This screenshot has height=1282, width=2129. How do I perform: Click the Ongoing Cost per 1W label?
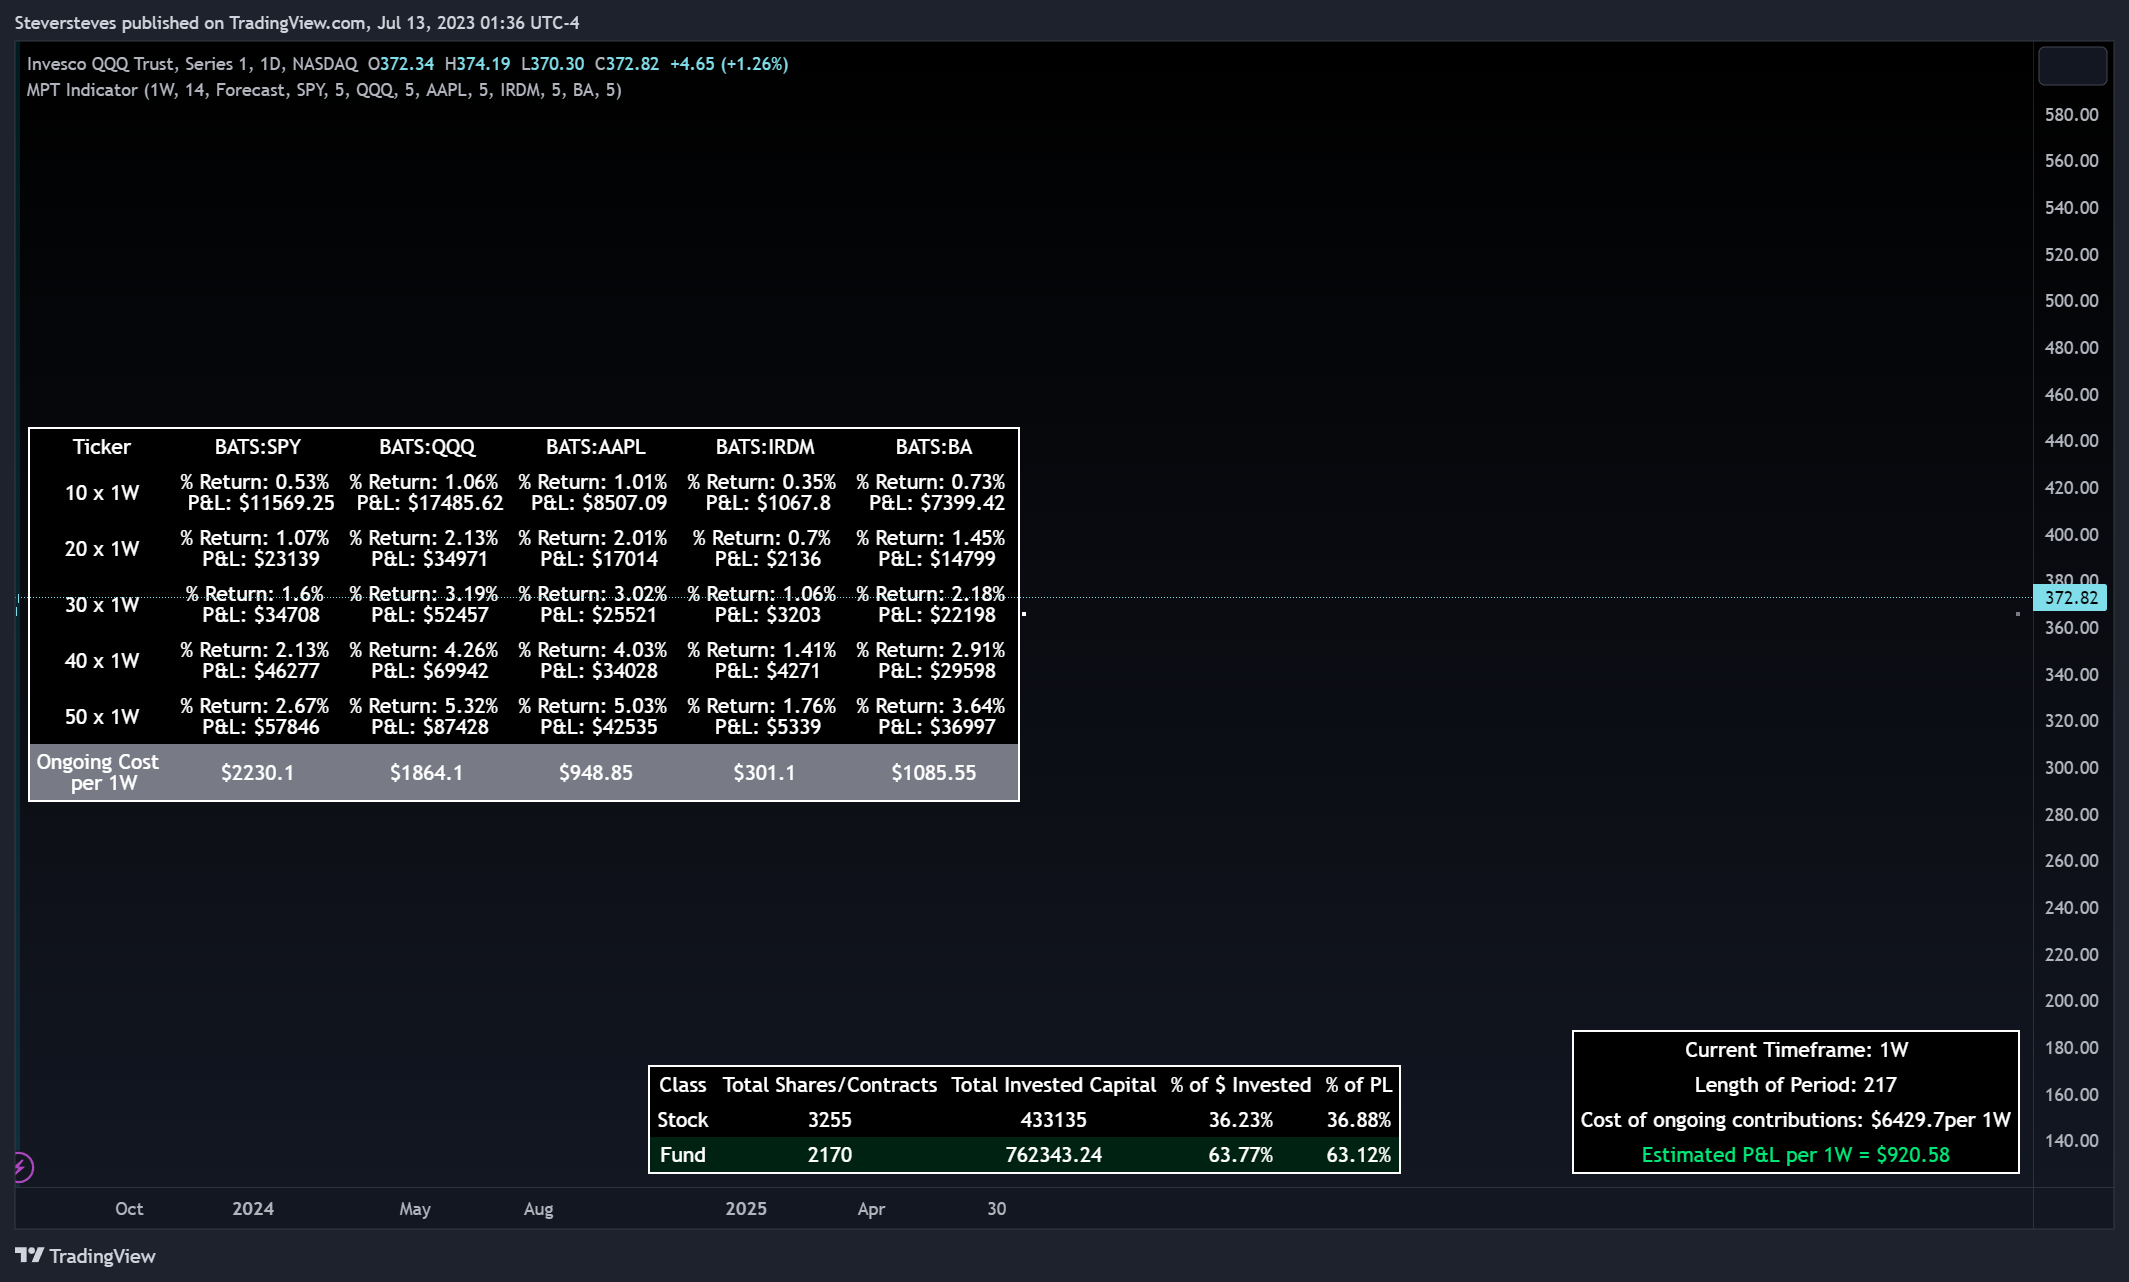(98, 772)
